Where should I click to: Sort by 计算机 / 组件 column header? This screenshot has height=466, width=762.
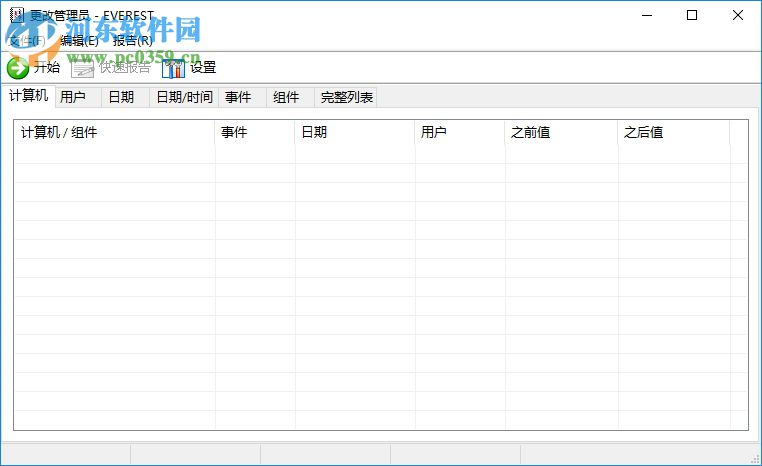tap(114, 132)
